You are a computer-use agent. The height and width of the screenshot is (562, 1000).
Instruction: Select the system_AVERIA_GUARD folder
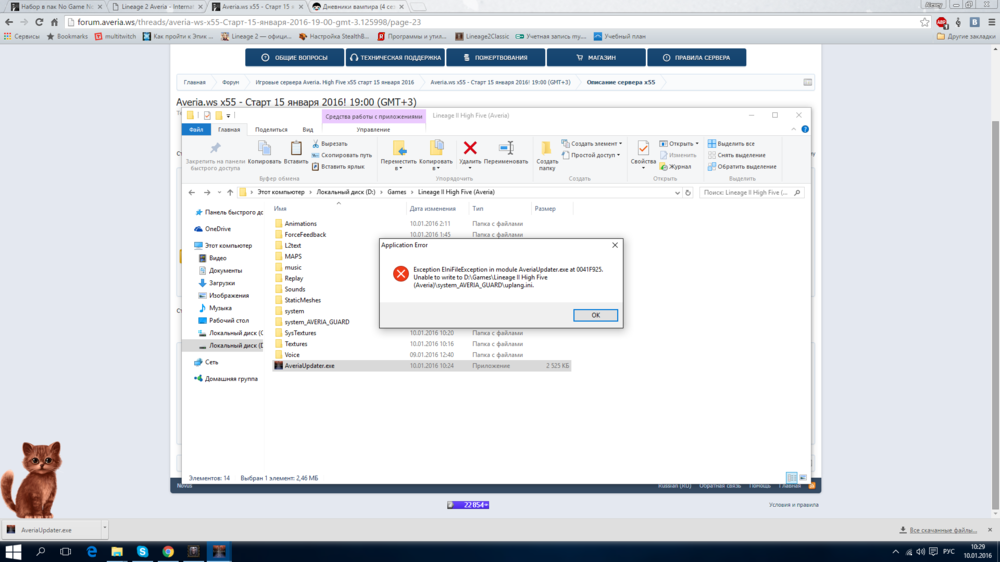(316, 322)
